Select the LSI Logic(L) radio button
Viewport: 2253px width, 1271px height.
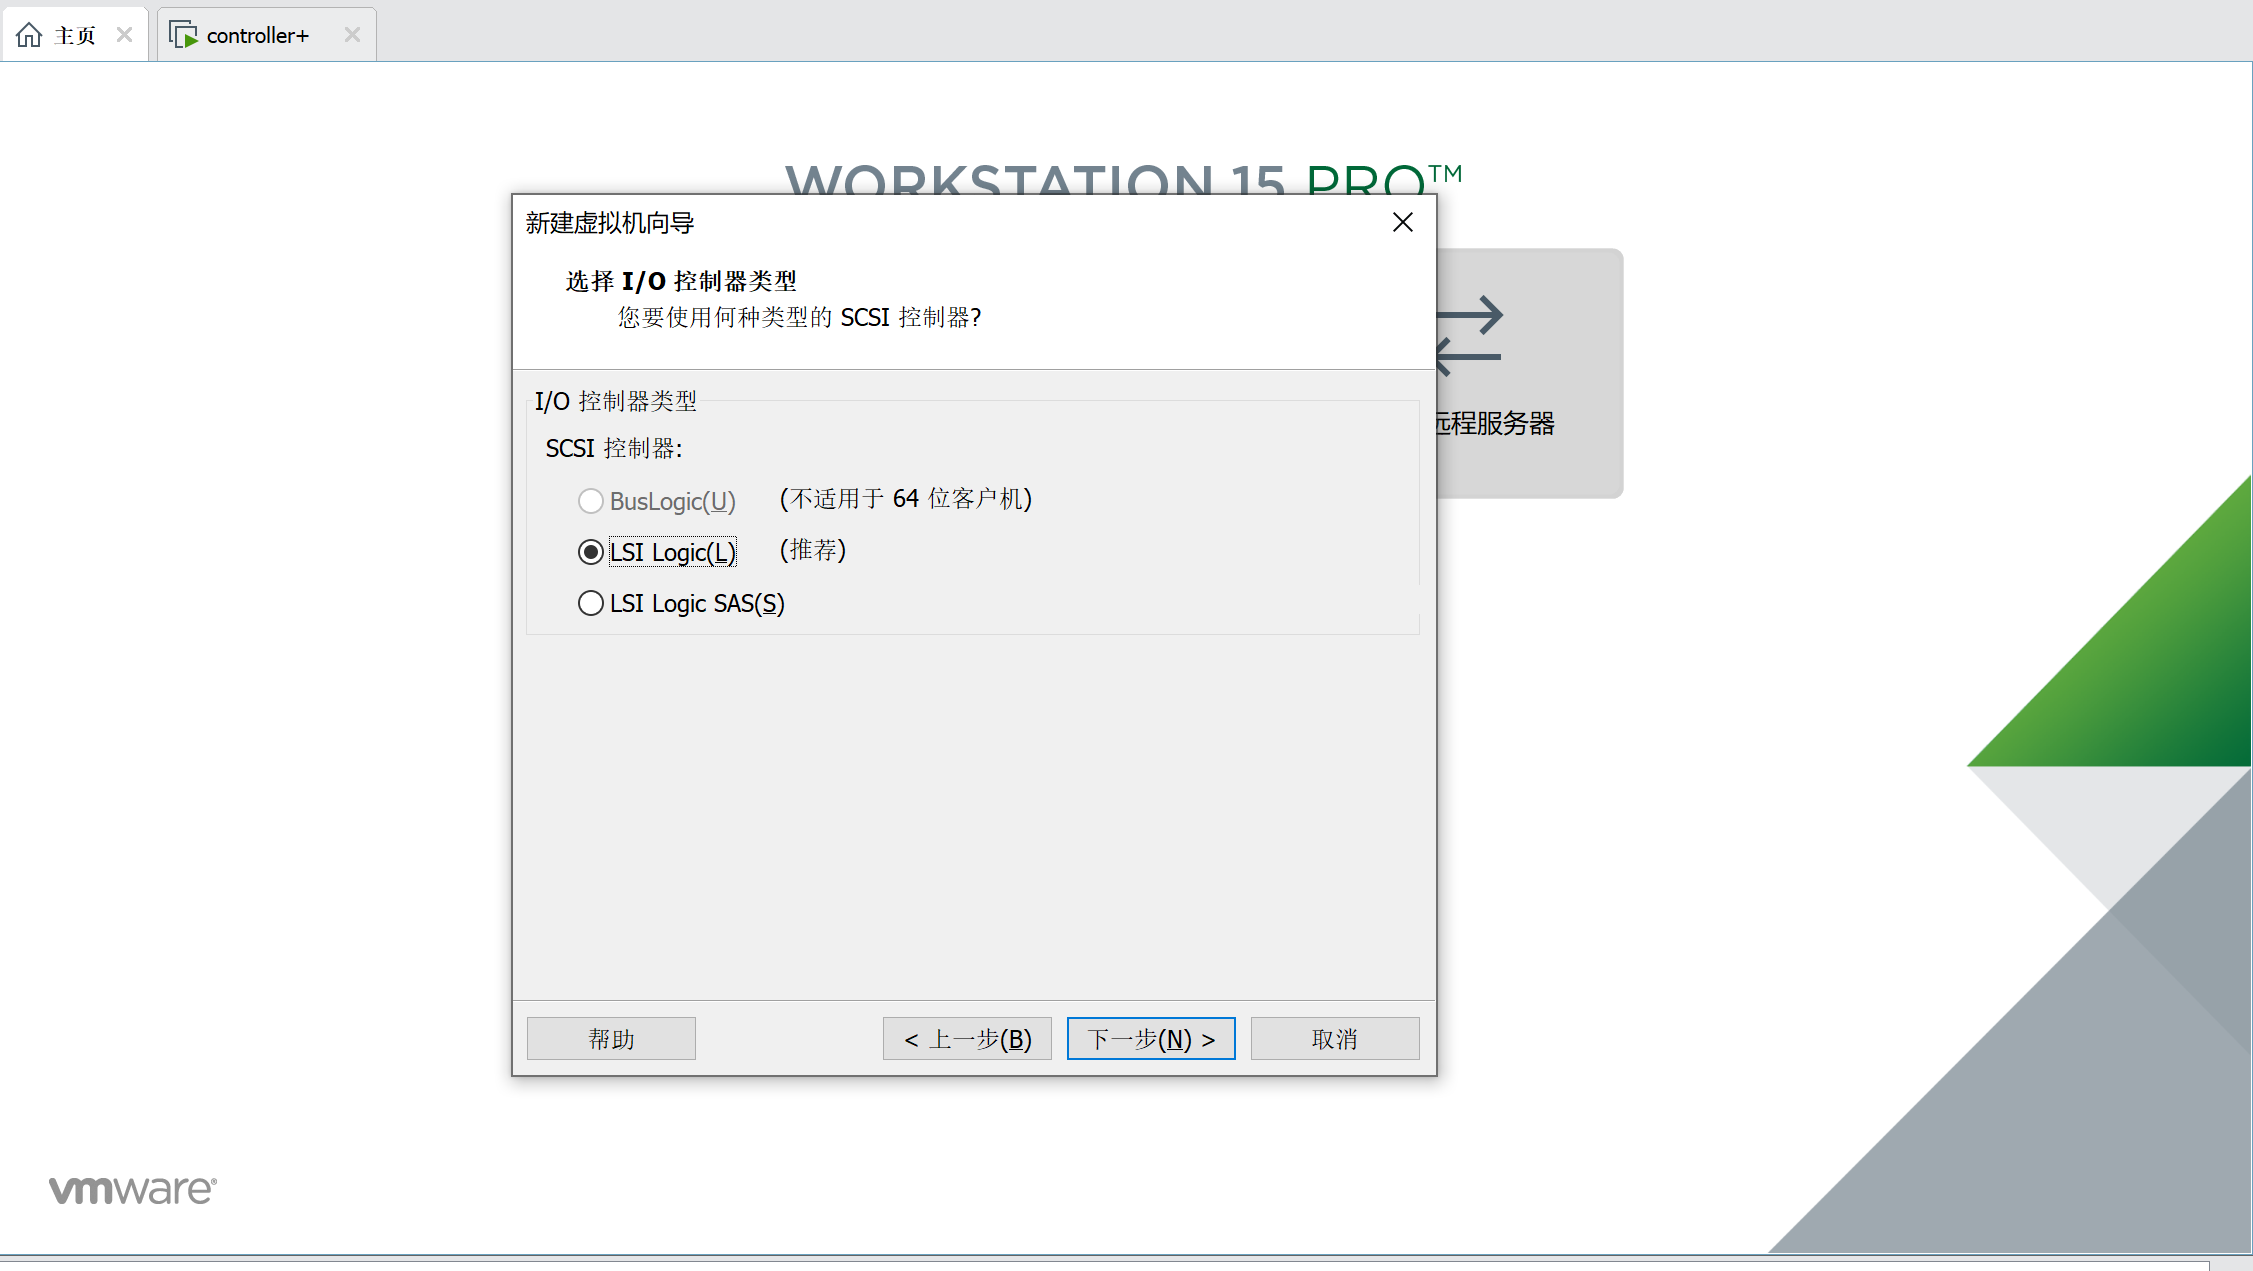pyautogui.click(x=591, y=552)
